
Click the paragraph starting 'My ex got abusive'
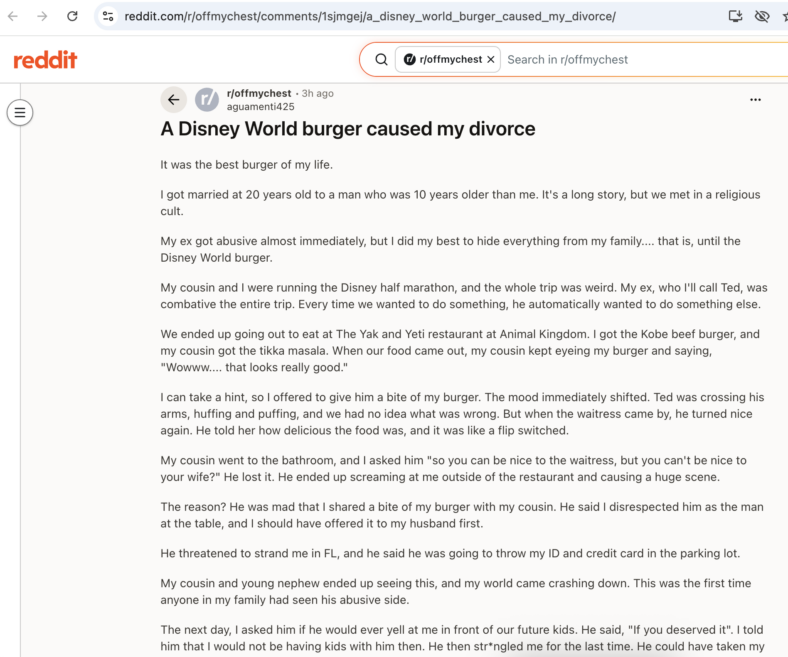450,249
